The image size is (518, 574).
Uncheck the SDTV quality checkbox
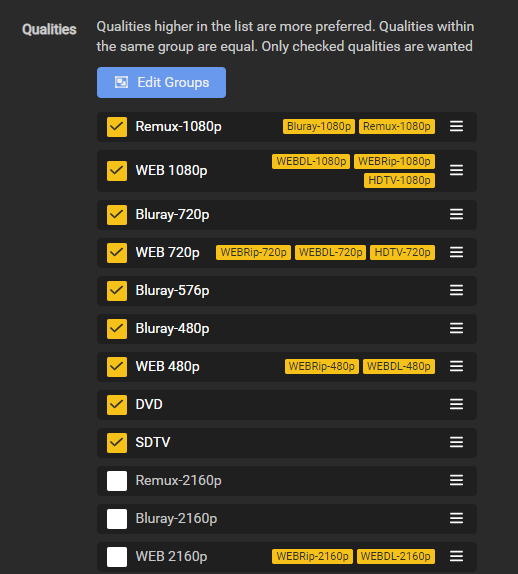pos(117,443)
